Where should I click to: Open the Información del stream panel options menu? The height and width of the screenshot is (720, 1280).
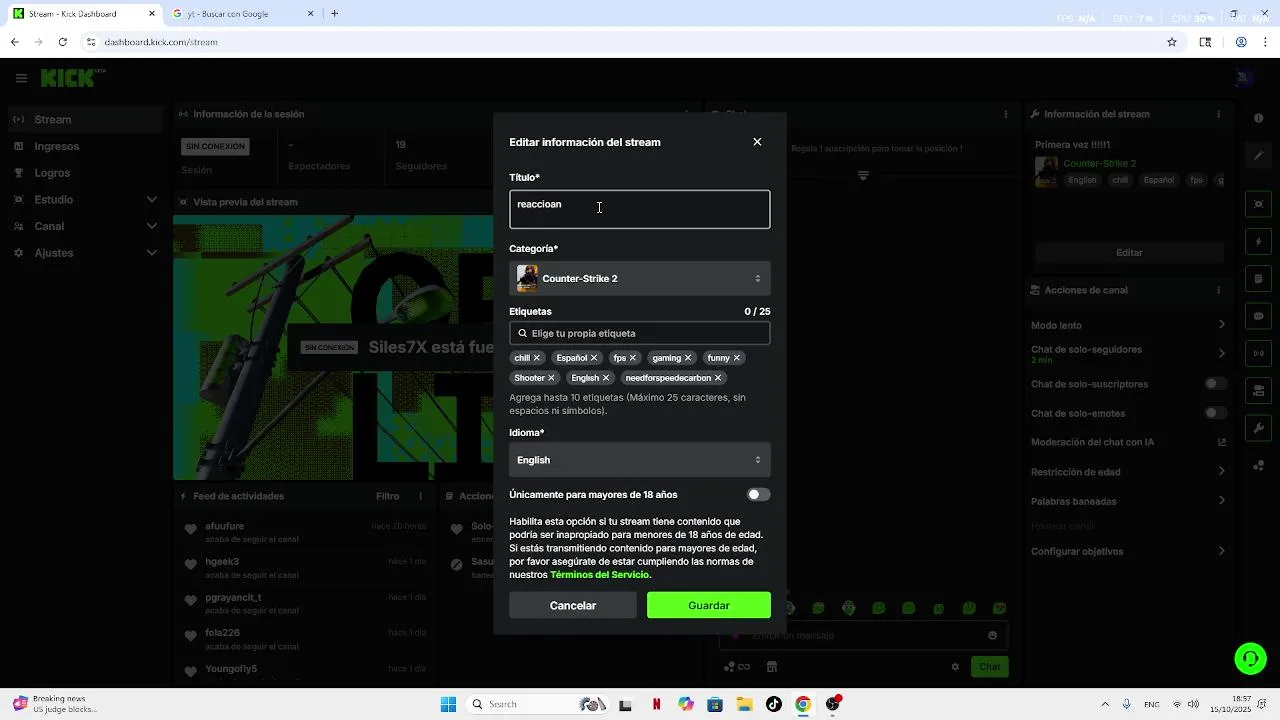pyautogui.click(x=1220, y=114)
